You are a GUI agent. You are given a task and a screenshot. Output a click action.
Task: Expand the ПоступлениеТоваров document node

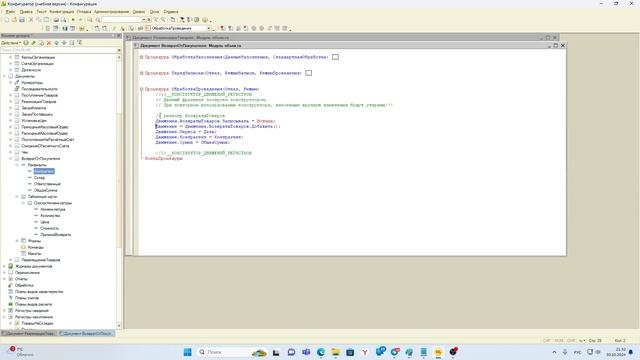11,95
